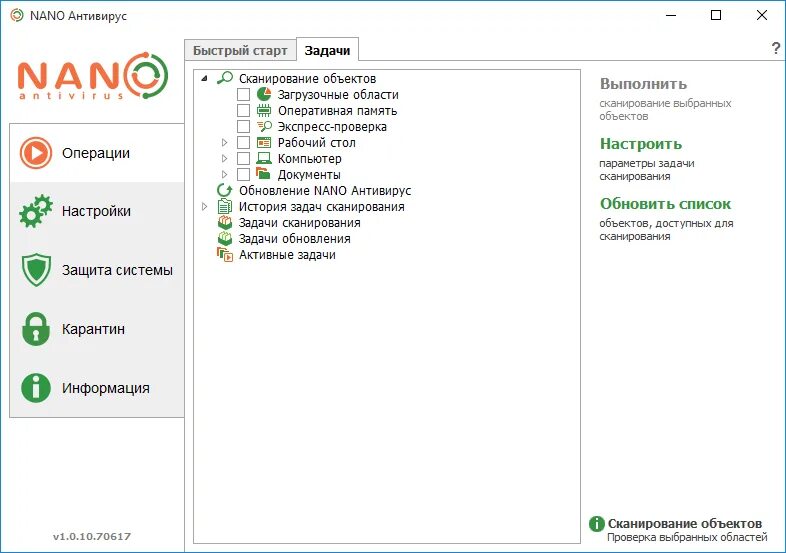Tick the Рабочий стол checkbox

pyautogui.click(x=243, y=142)
